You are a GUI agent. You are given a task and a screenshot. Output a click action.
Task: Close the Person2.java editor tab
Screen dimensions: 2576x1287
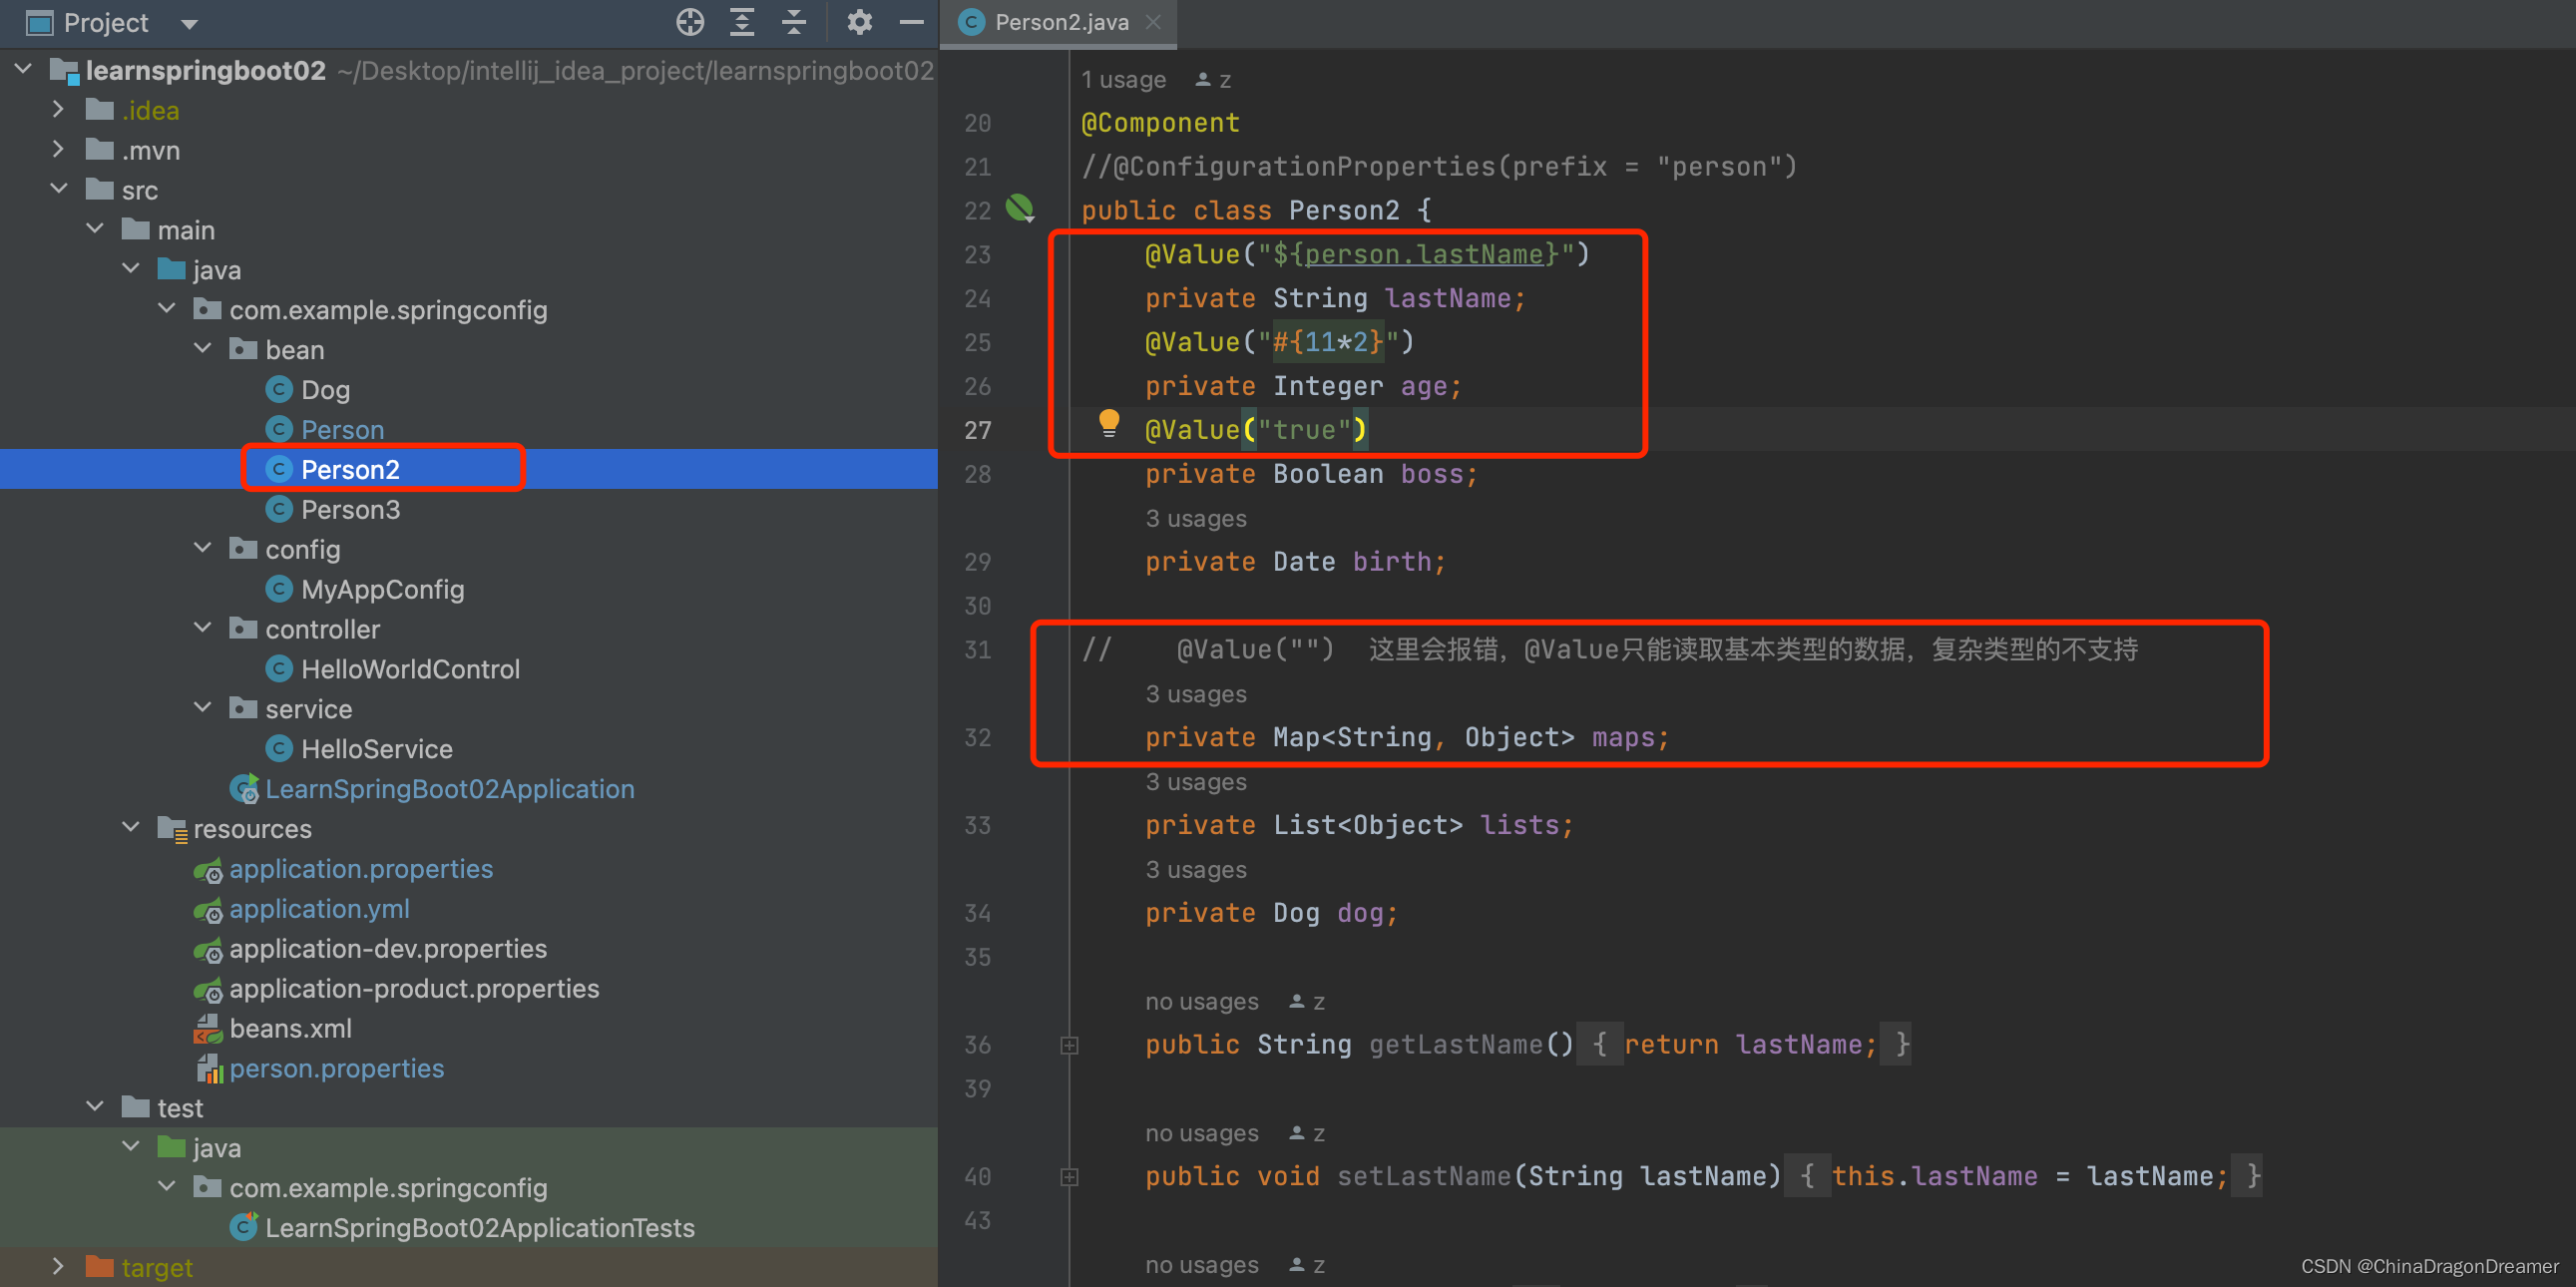coord(1153,22)
